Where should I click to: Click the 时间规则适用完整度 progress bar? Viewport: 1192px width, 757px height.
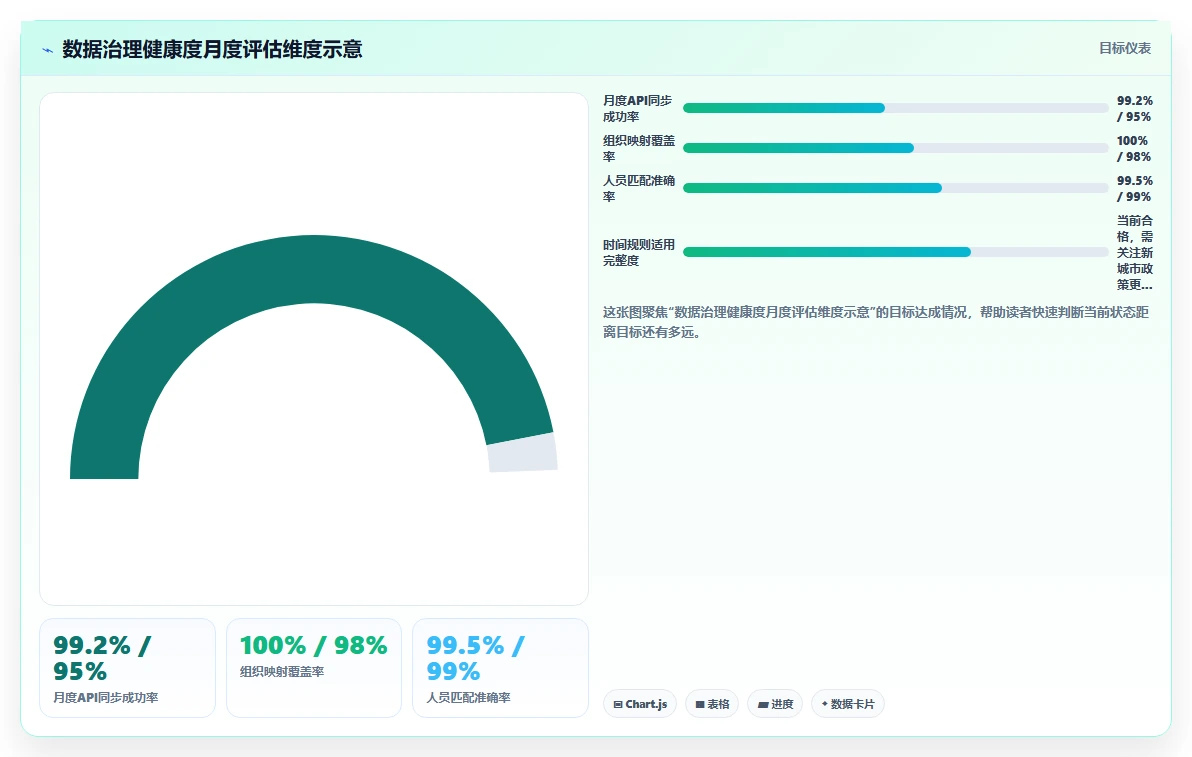pos(896,252)
